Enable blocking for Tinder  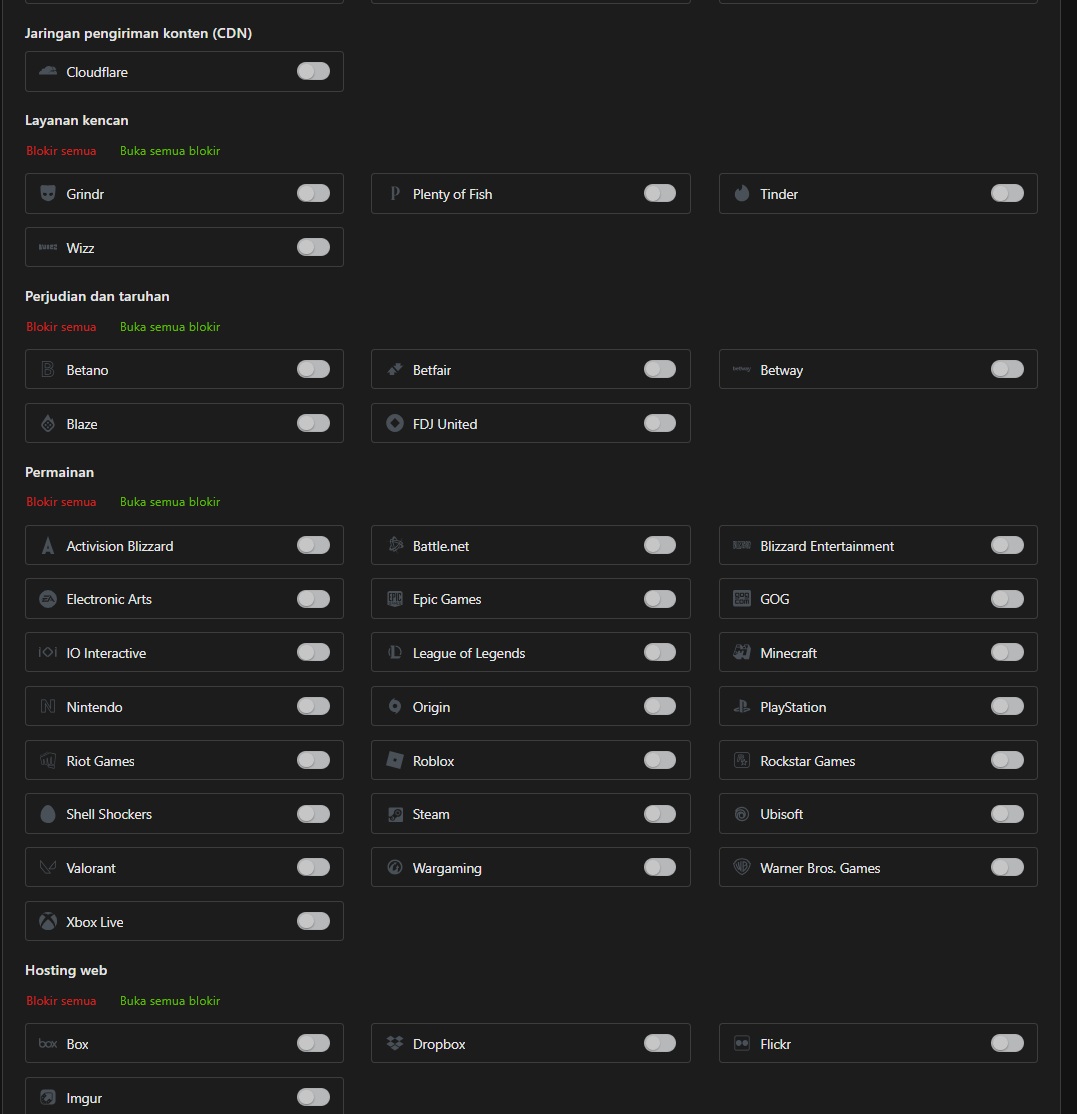1007,193
